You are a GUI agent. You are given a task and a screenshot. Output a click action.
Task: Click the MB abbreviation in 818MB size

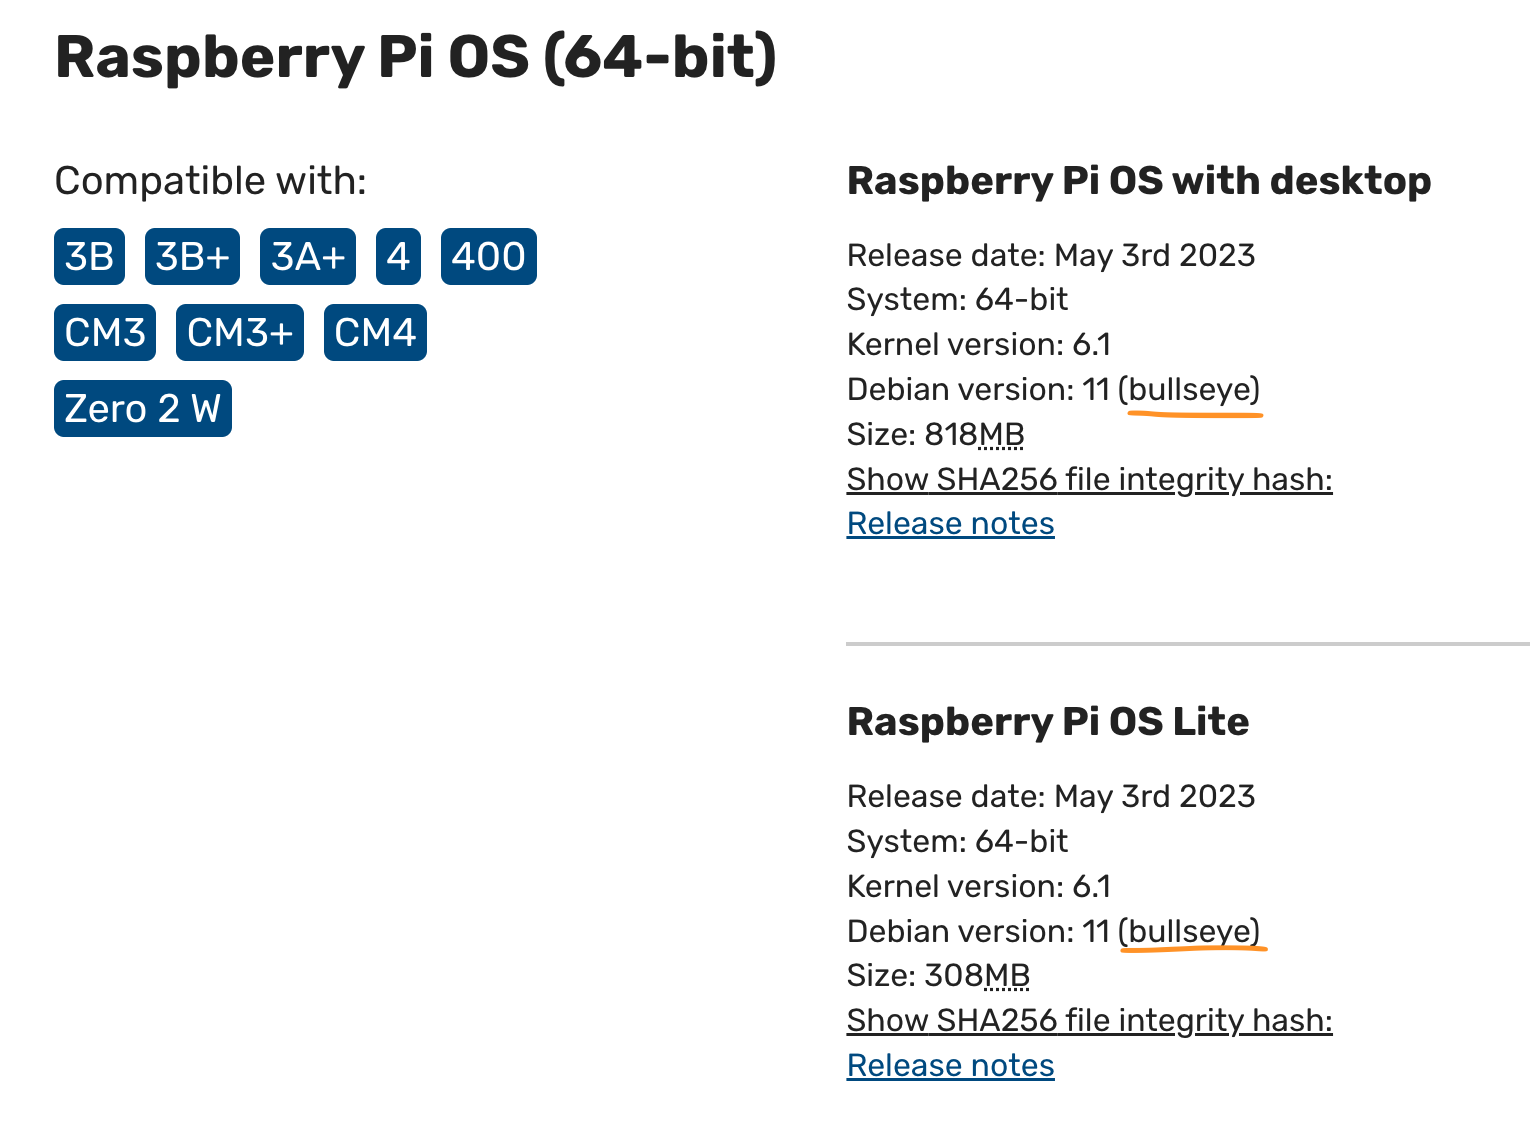[x=1001, y=435]
